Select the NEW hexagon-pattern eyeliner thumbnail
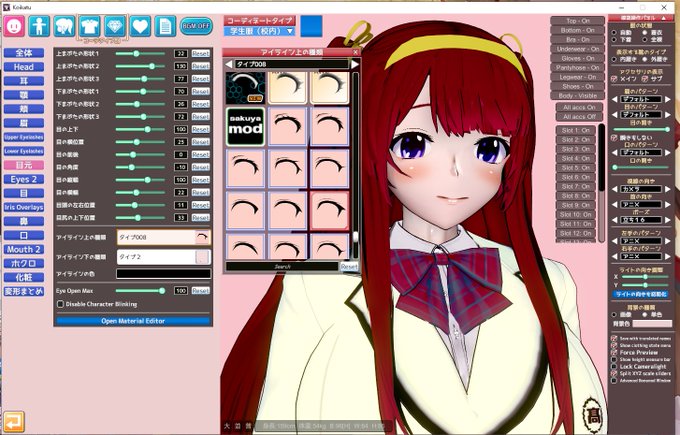The height and width of the screenshot is (435, 680). point(245,88)
